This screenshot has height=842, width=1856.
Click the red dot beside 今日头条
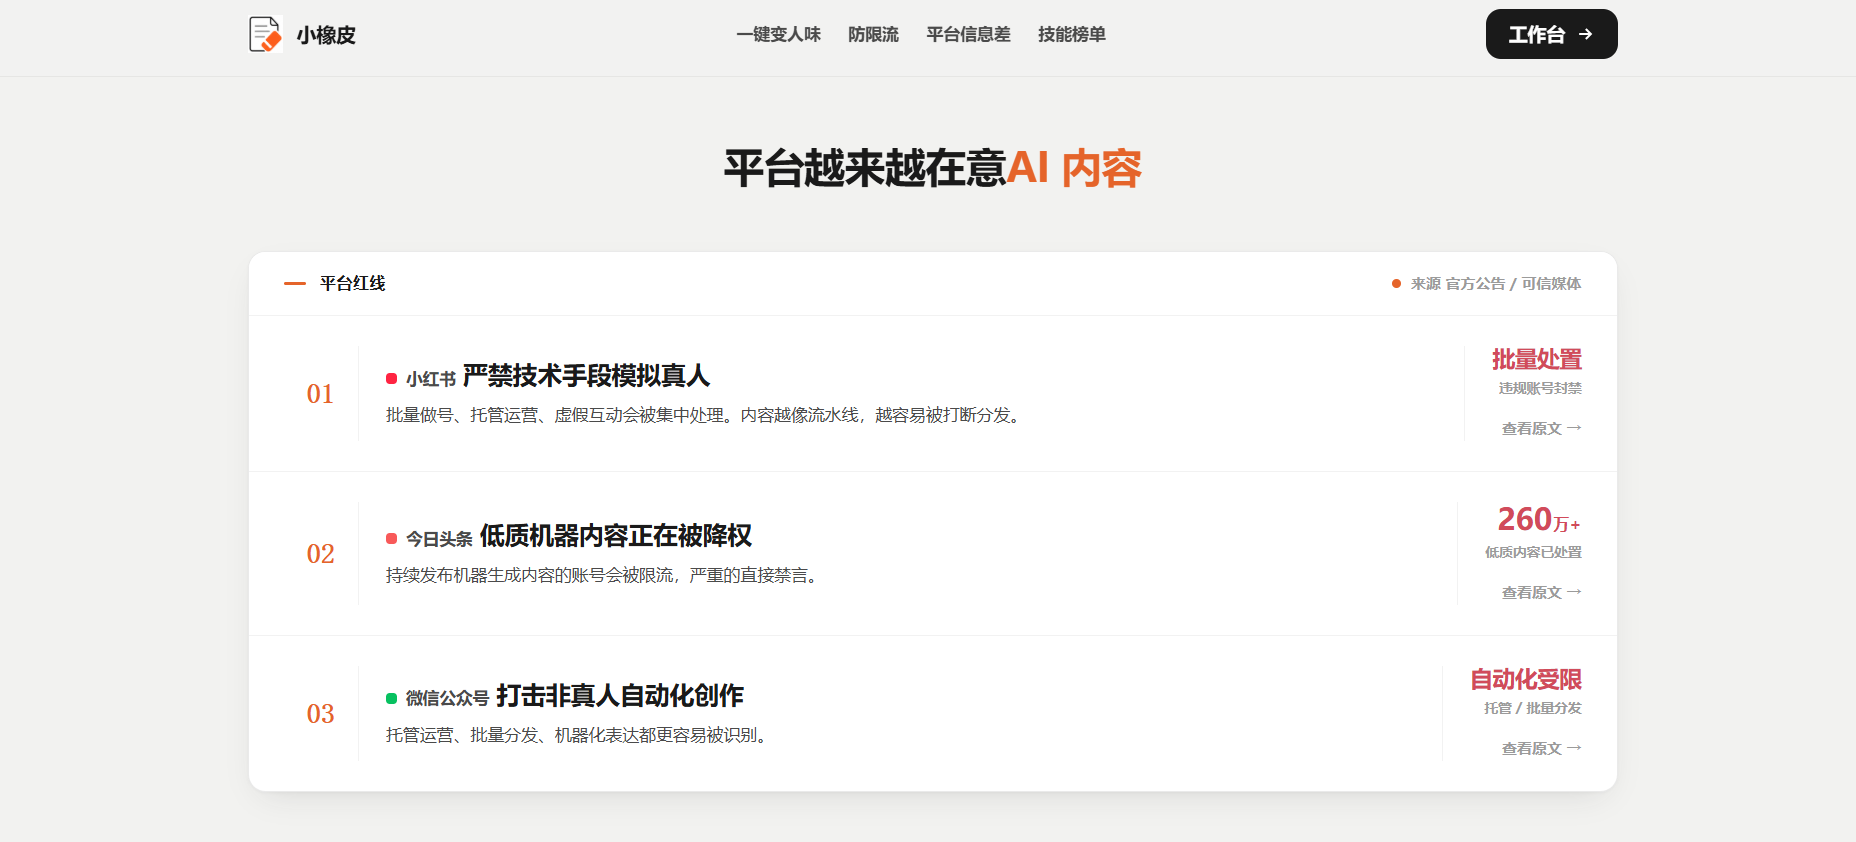[392, 538]
